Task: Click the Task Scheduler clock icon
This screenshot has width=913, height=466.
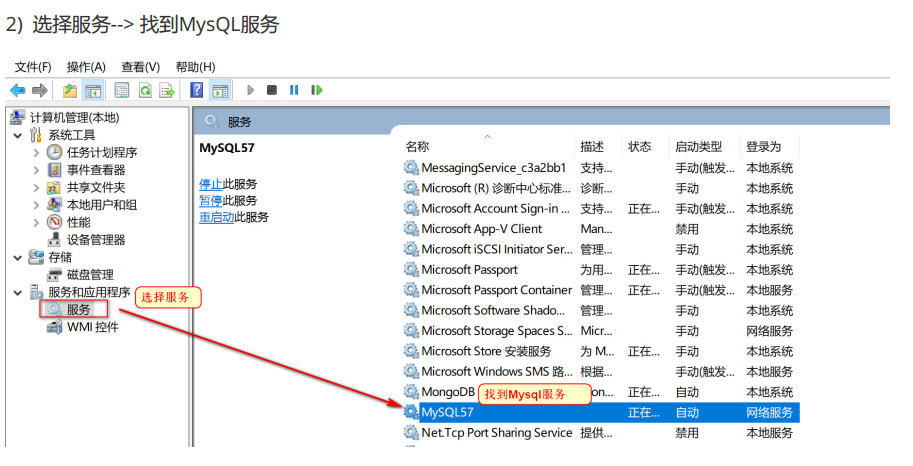Action: [x=54, y=153]
